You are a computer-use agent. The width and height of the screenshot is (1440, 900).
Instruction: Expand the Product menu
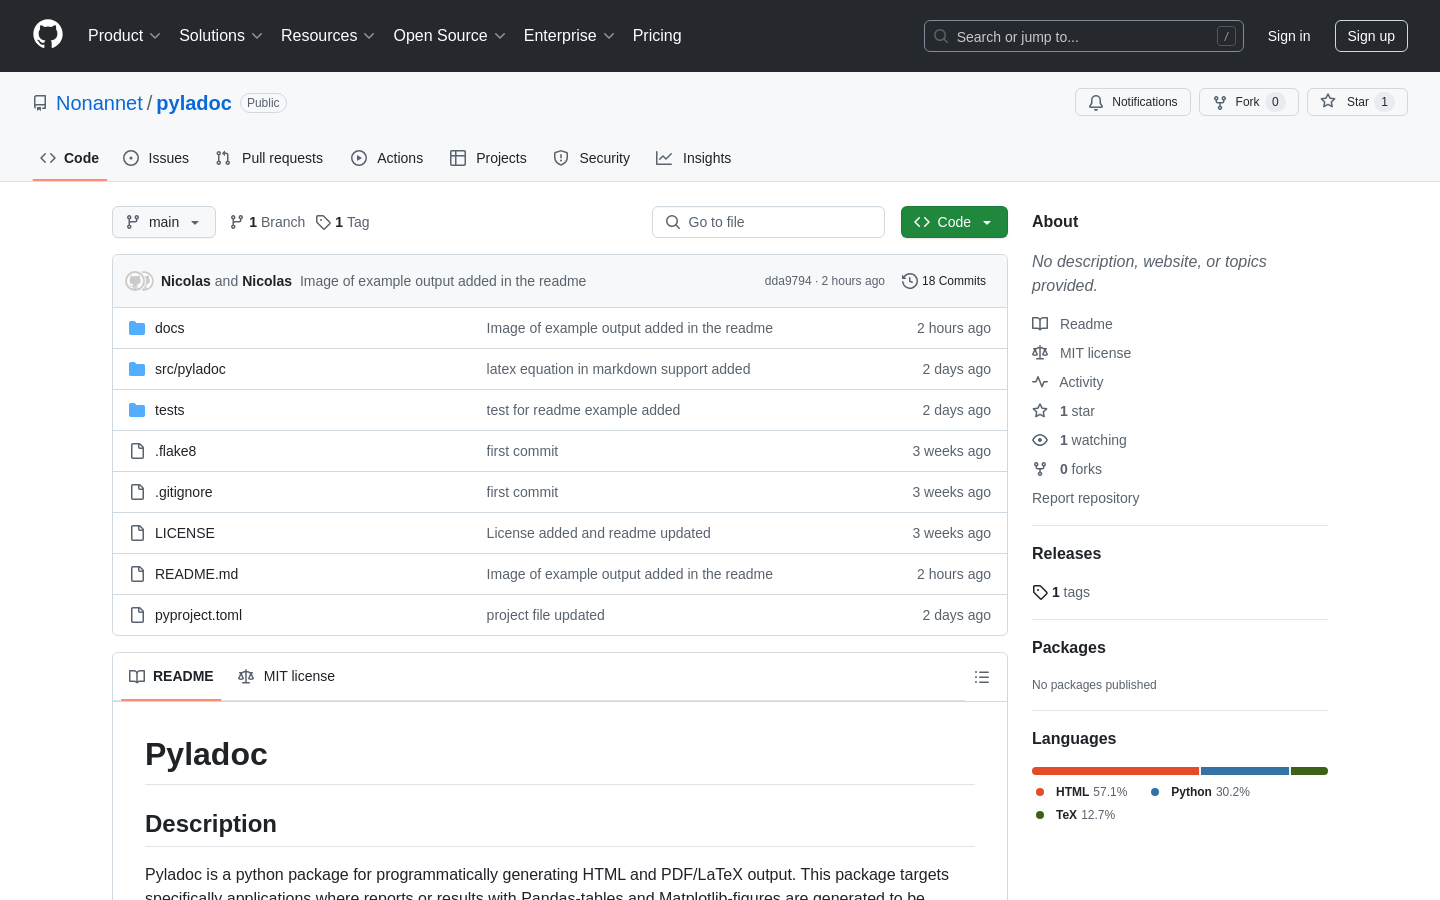(124, 35)
